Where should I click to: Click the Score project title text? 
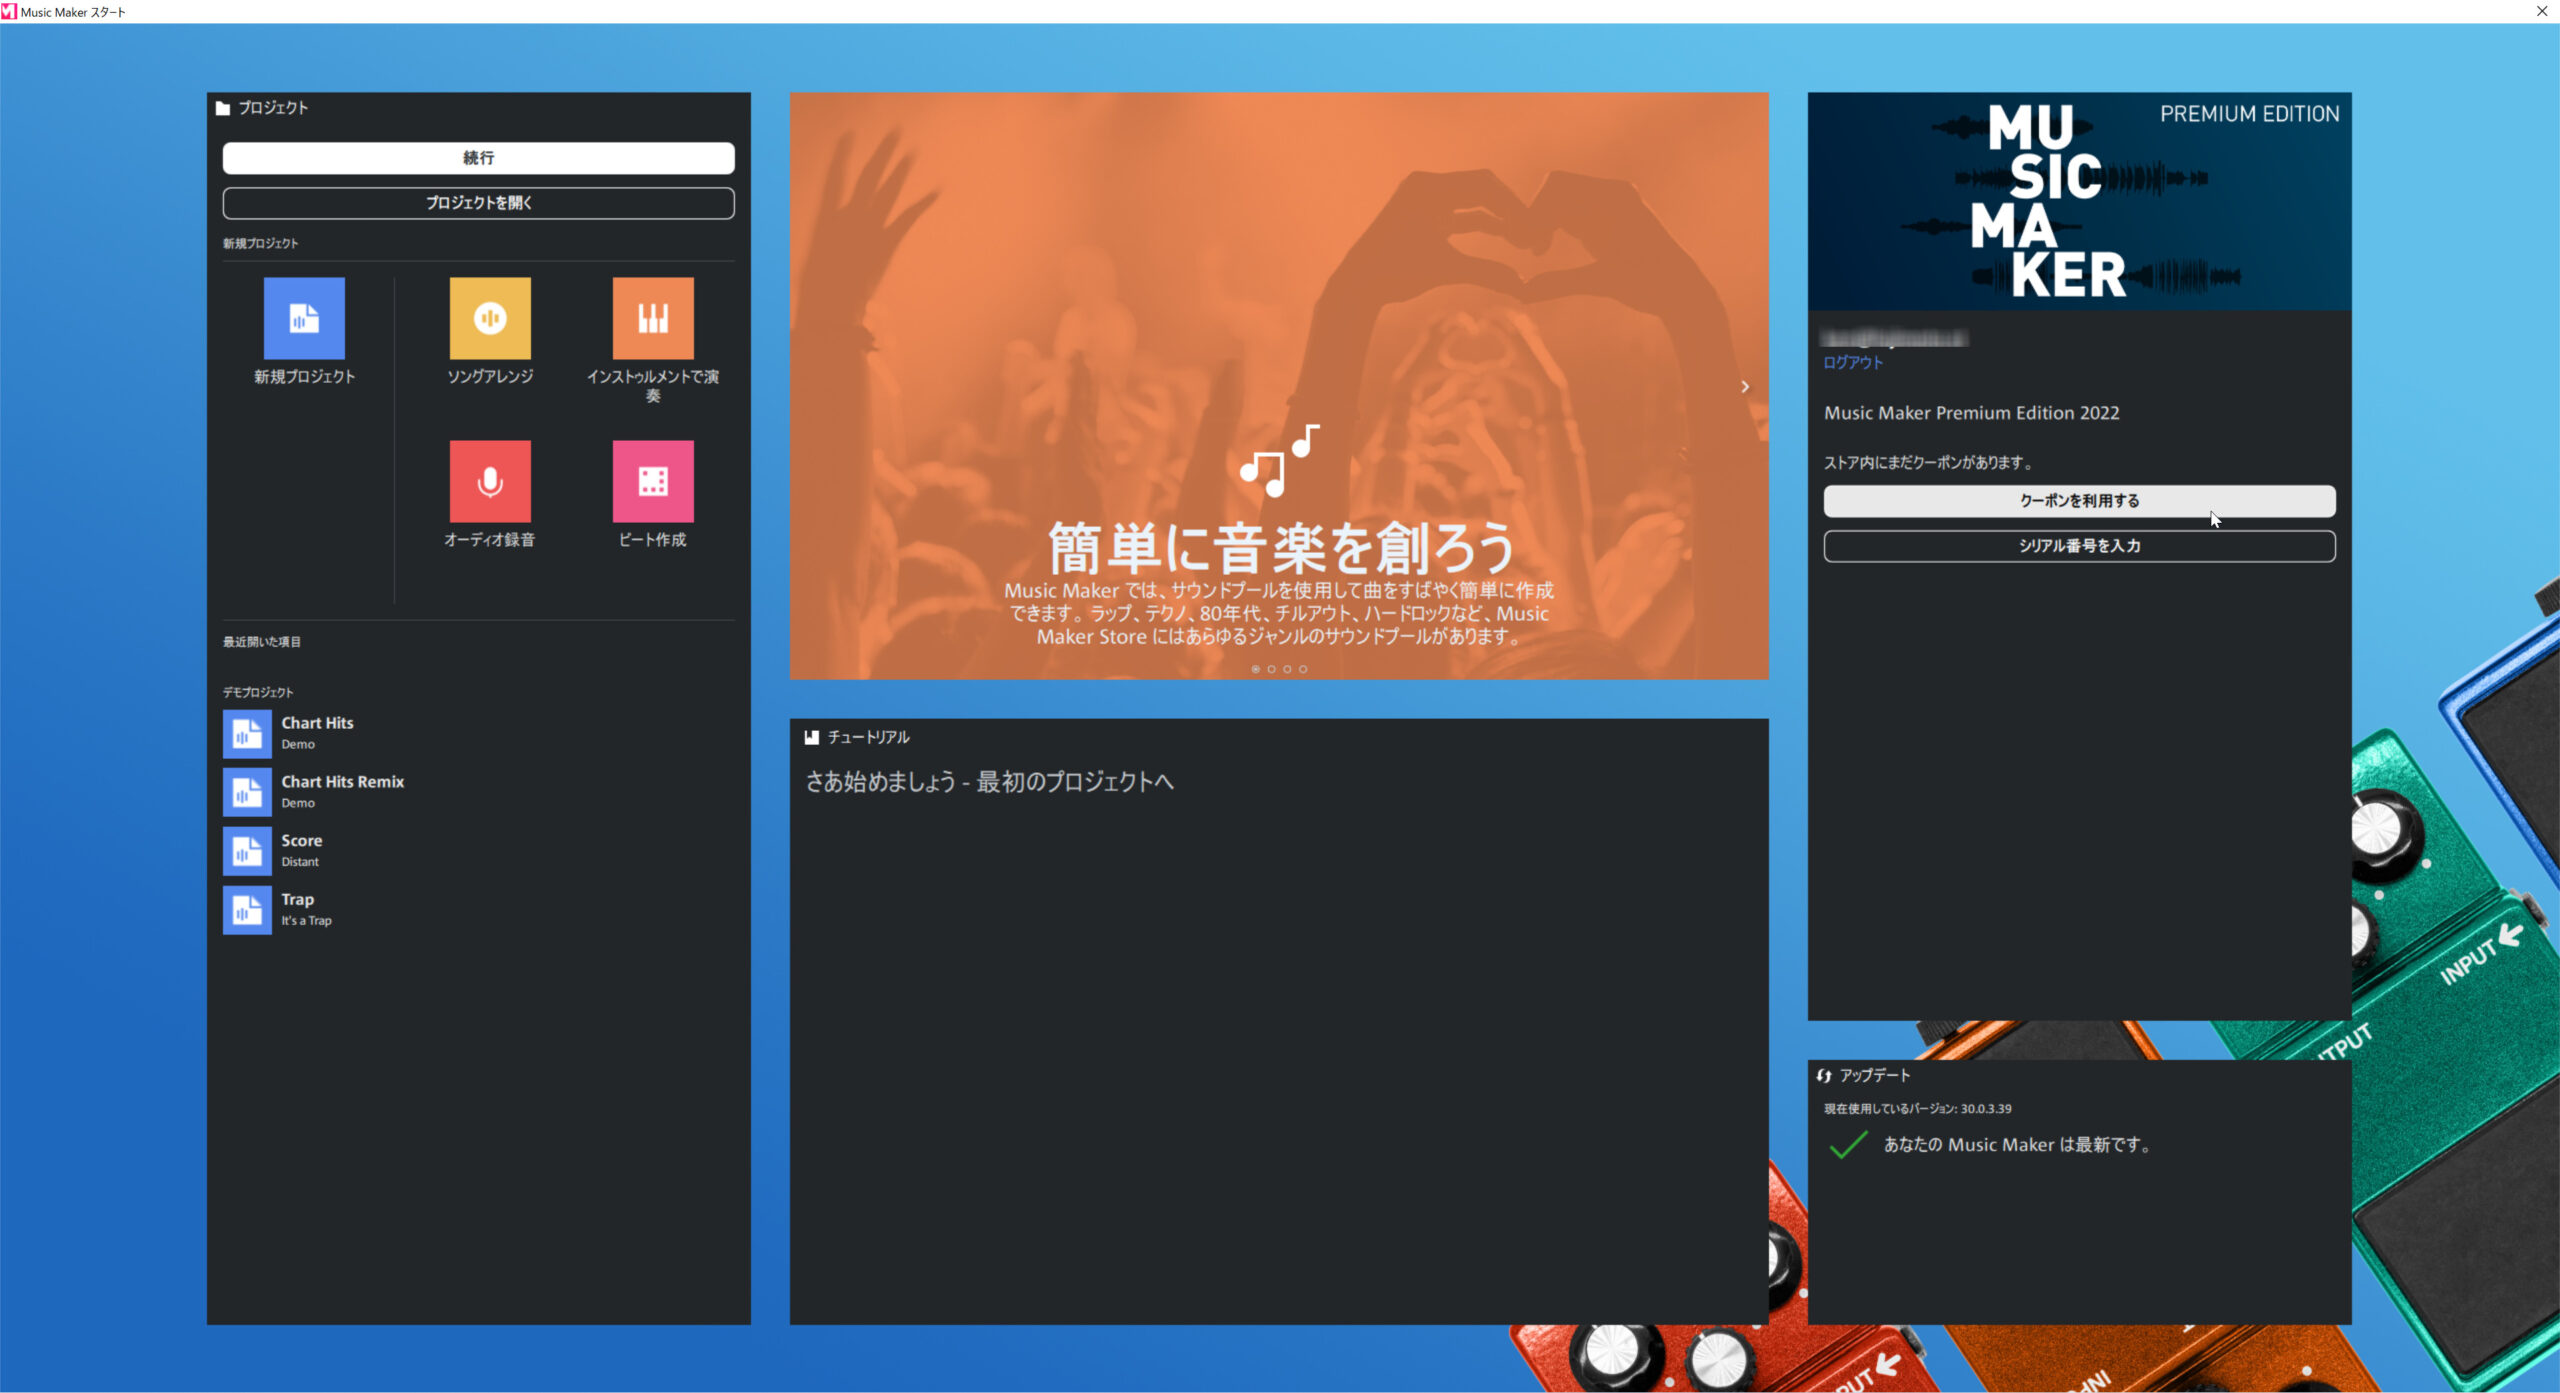pyautogui.click(x=301, y=841)
